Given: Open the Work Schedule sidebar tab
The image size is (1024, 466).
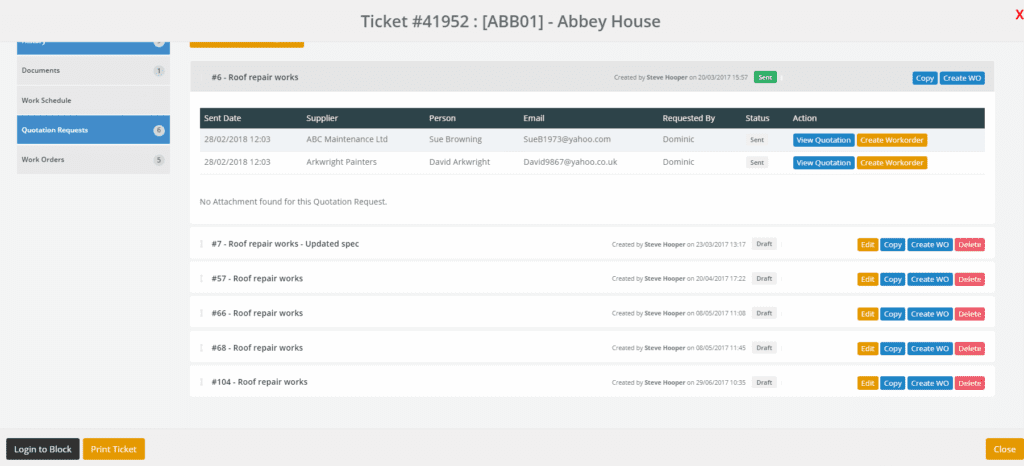Looking at the screenshot, I should [46, 101].
